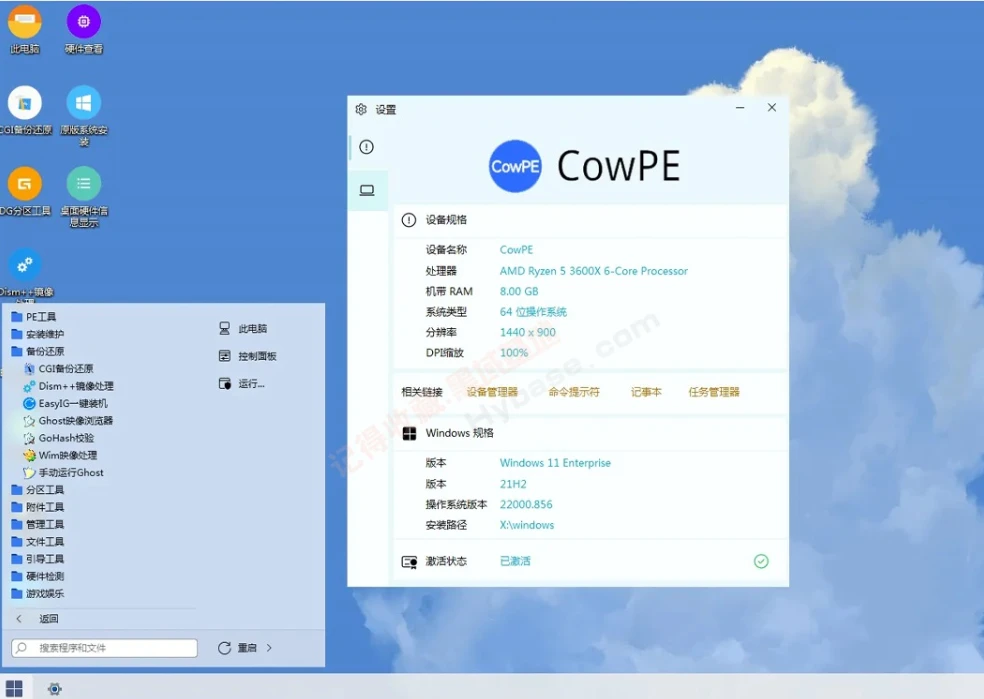This screenshot has width=984, height=699.
Task: Expand the PE工具 folder
Action: pyautogui.click(x=40, y=317)
